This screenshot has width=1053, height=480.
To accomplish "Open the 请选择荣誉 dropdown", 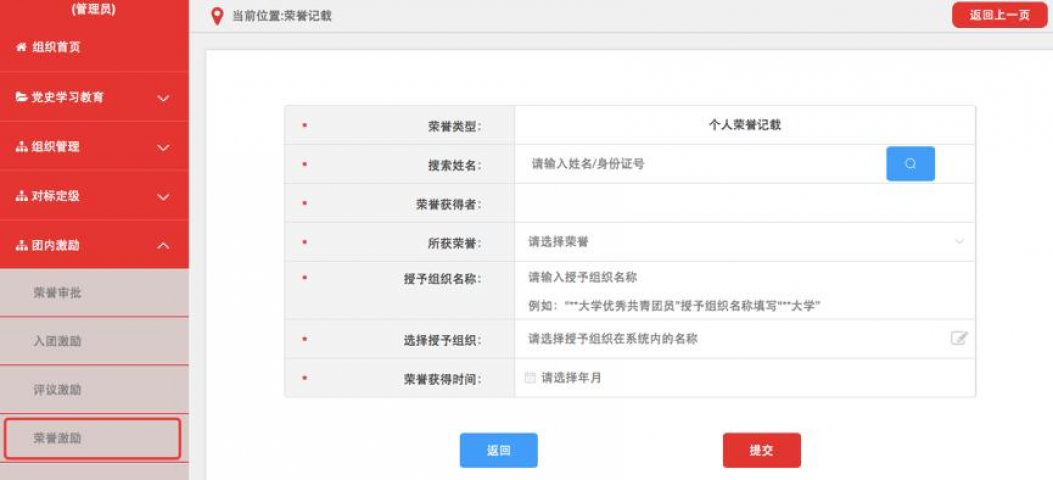I will 744,242.
